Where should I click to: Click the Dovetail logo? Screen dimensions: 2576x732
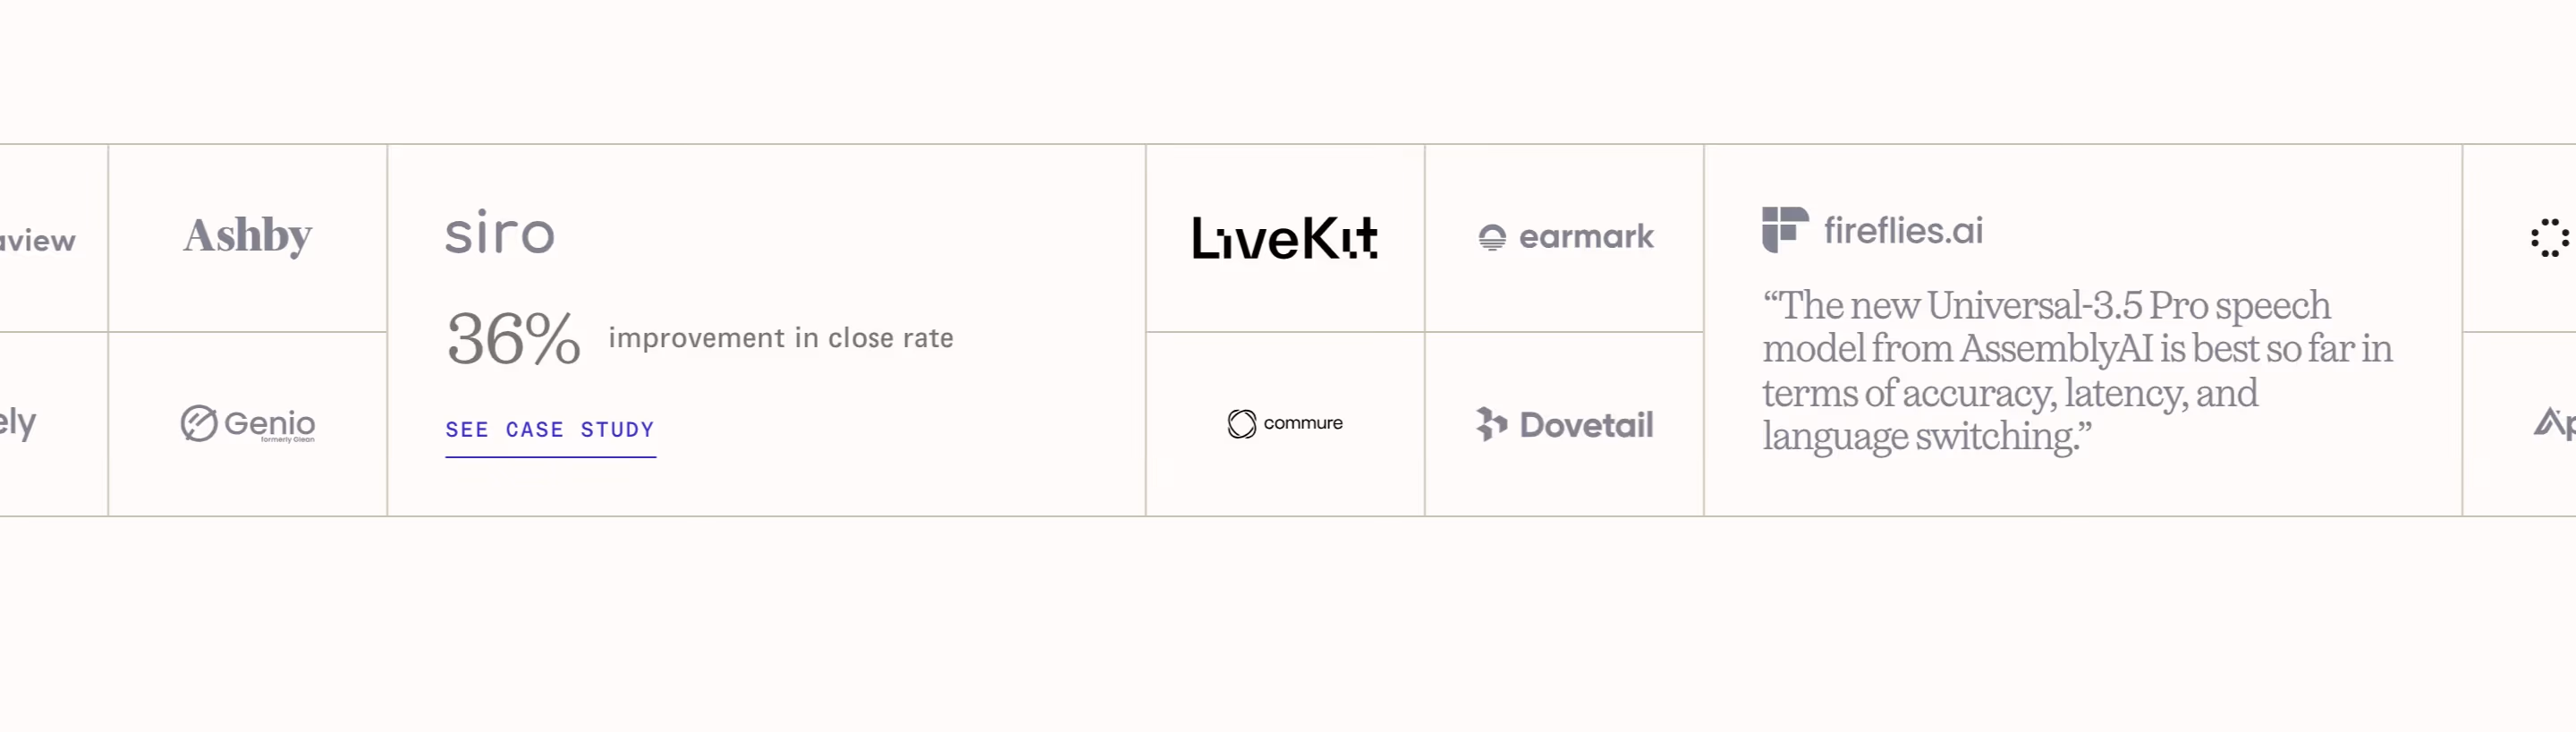pos(1565,424)
